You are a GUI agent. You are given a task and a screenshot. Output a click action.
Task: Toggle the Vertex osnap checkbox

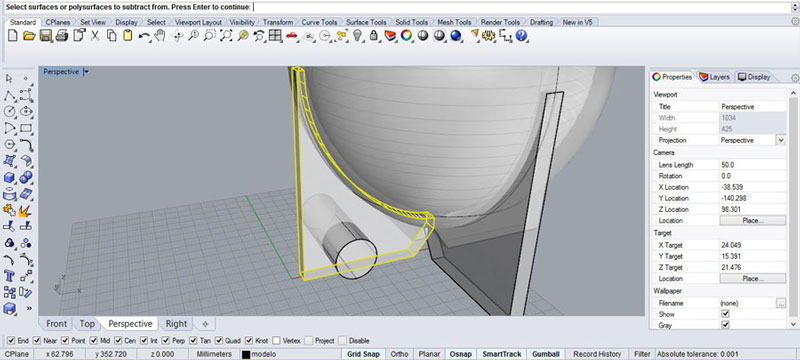[276, 340]
